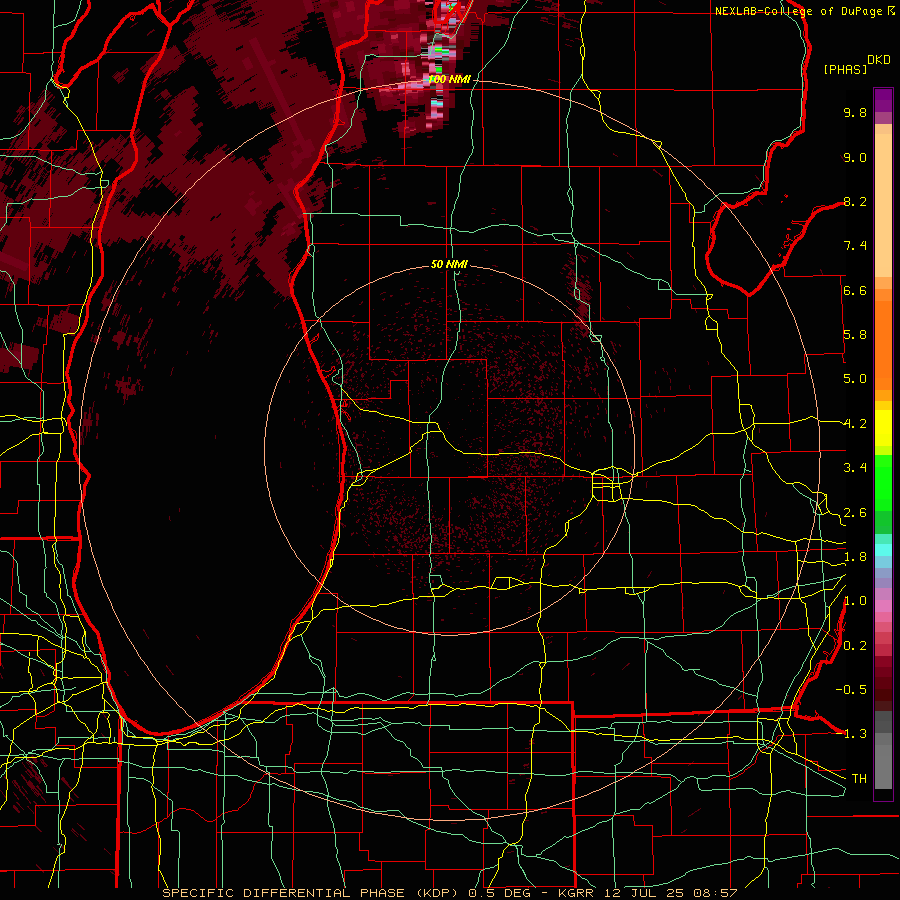The image size is (900, 900).
Task: Click the 6.6 value on the color scale
Action: tap(855, 290)
